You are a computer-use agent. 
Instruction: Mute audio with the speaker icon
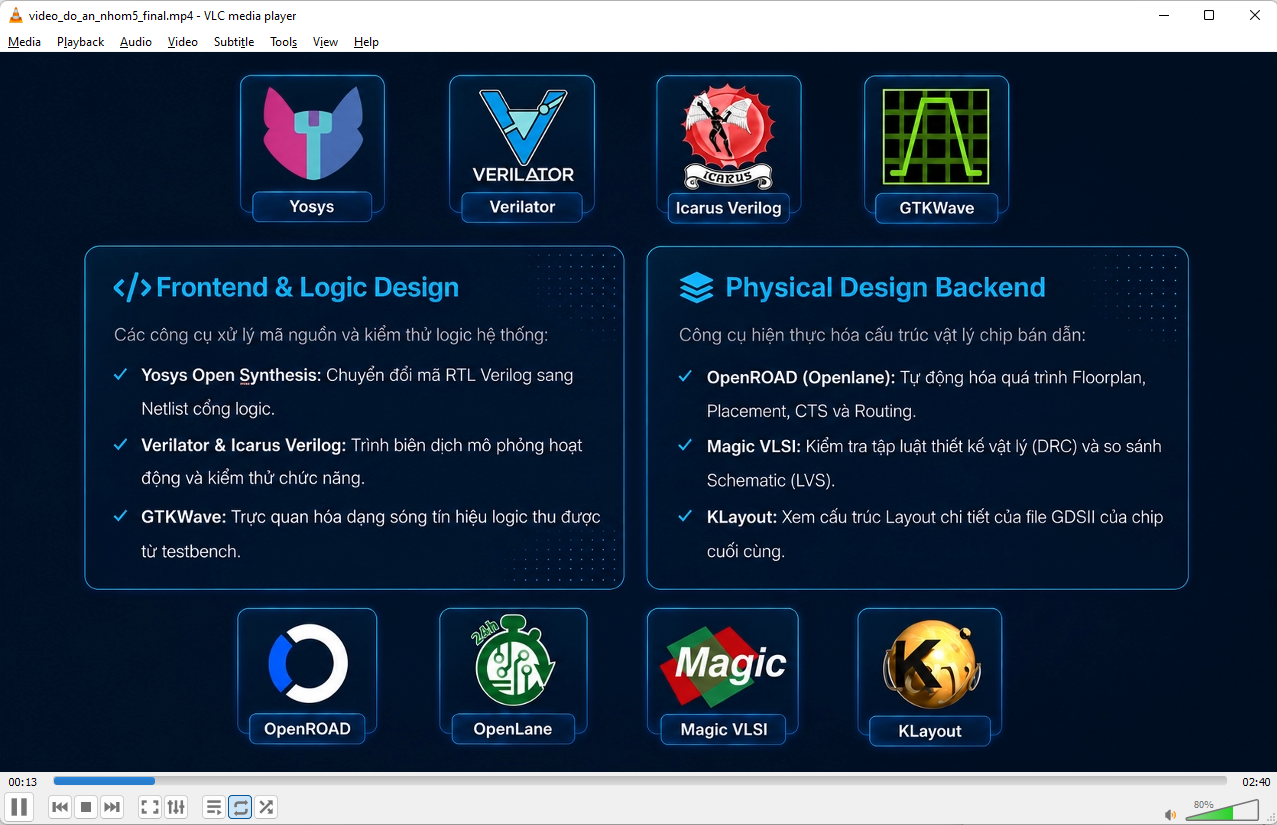(1171, 814)
